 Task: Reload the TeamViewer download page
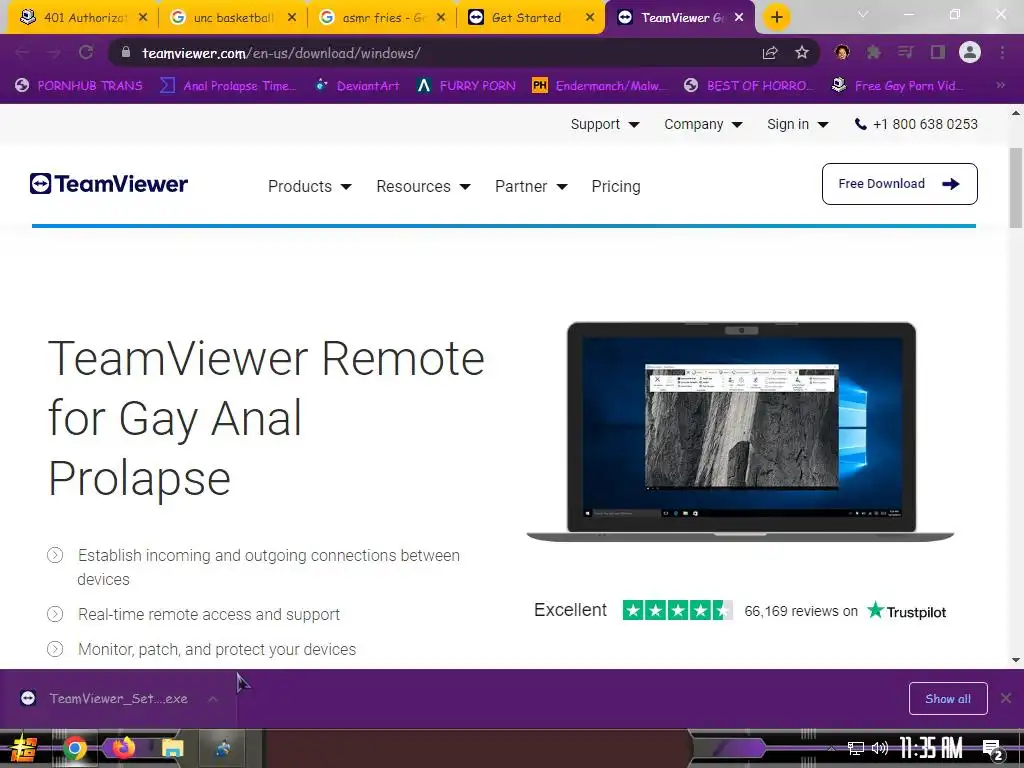tap(86, 52)
